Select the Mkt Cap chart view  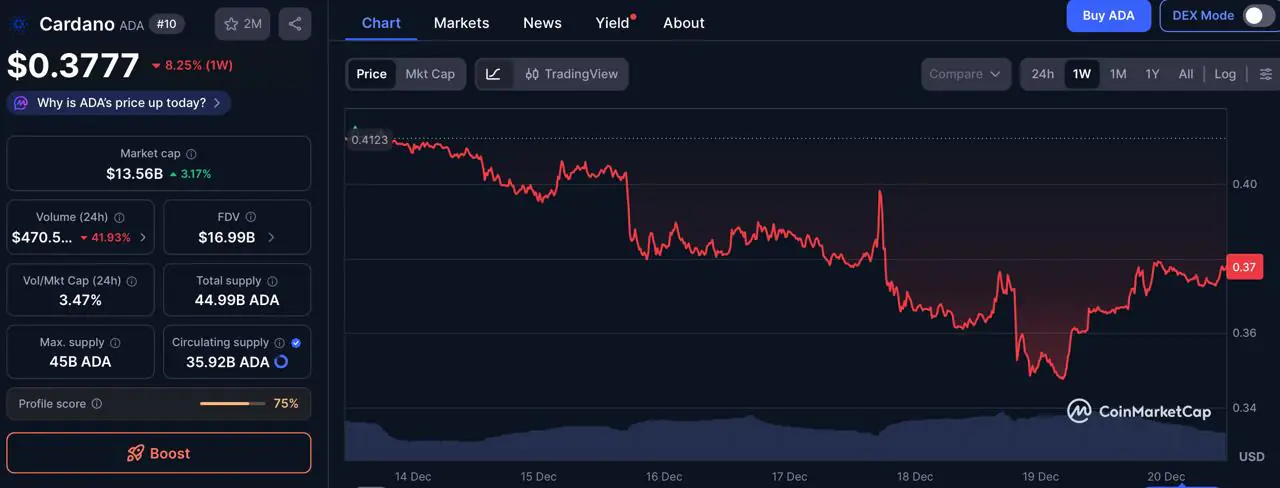pos(430,74)
